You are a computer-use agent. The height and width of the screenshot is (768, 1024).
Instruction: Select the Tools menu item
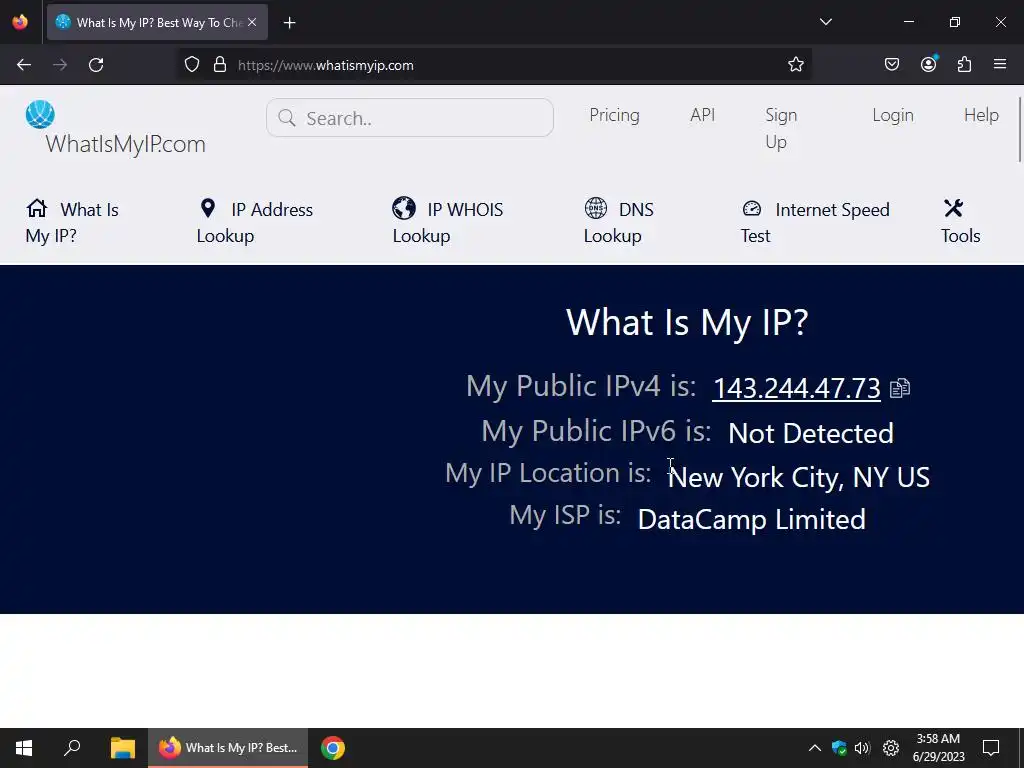961,222
